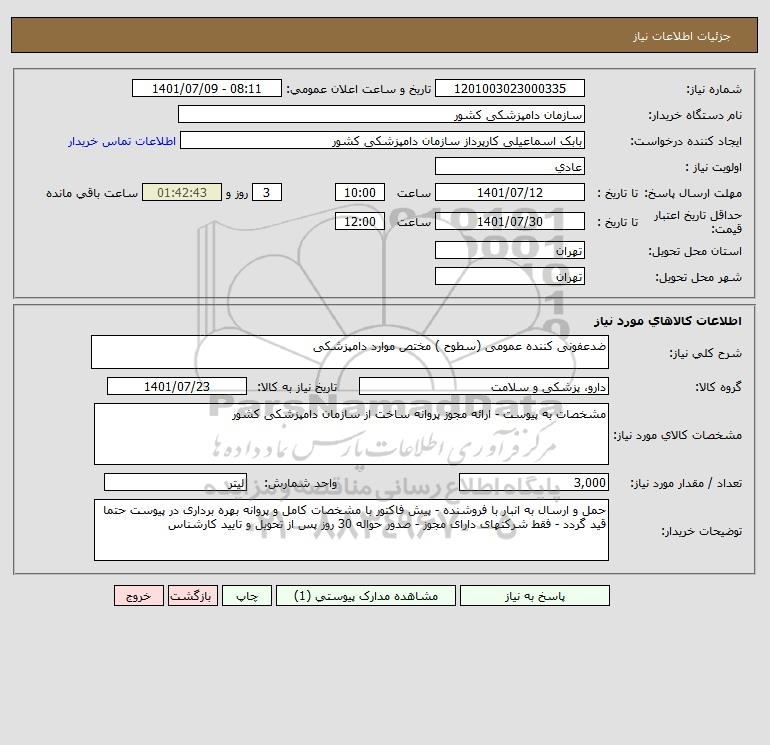This screenshot has height=745, width=770.
Task: Click the بازگشت back button
Action: click(x=192, y=596)
